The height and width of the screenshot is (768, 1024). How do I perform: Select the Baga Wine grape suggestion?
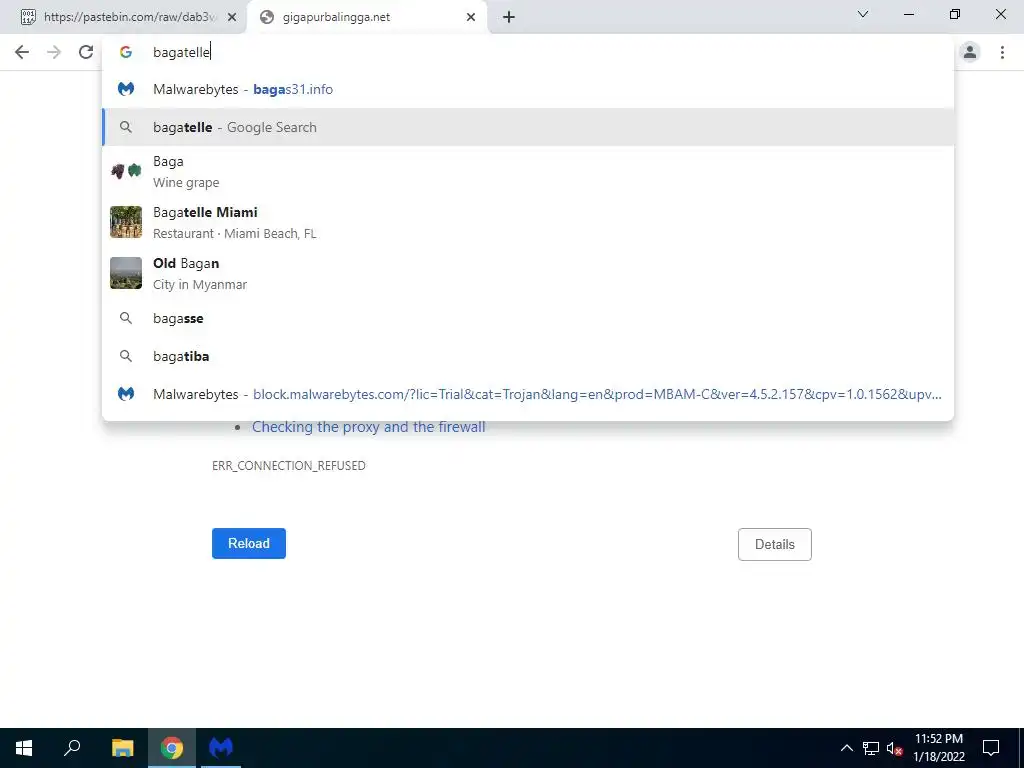coord(528,172)
